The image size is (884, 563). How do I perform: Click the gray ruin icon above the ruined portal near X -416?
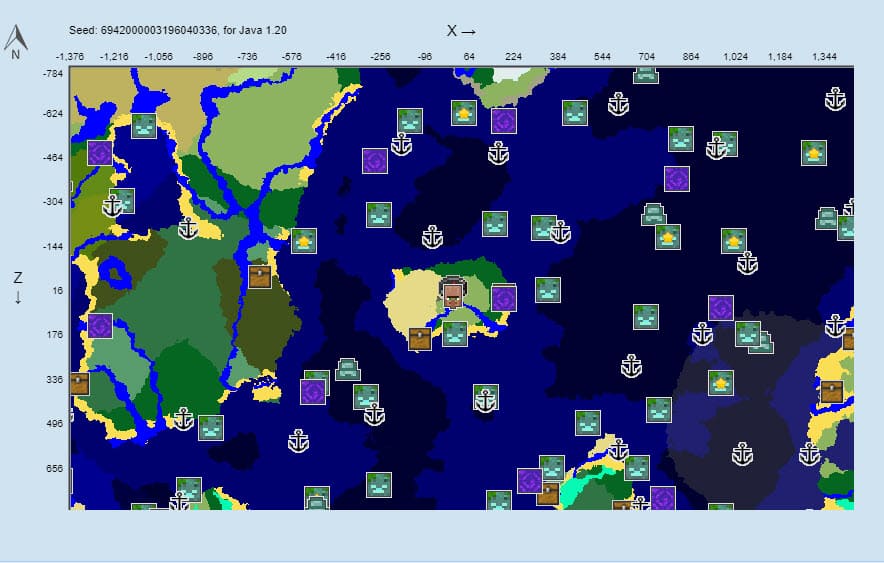point(348,370)
